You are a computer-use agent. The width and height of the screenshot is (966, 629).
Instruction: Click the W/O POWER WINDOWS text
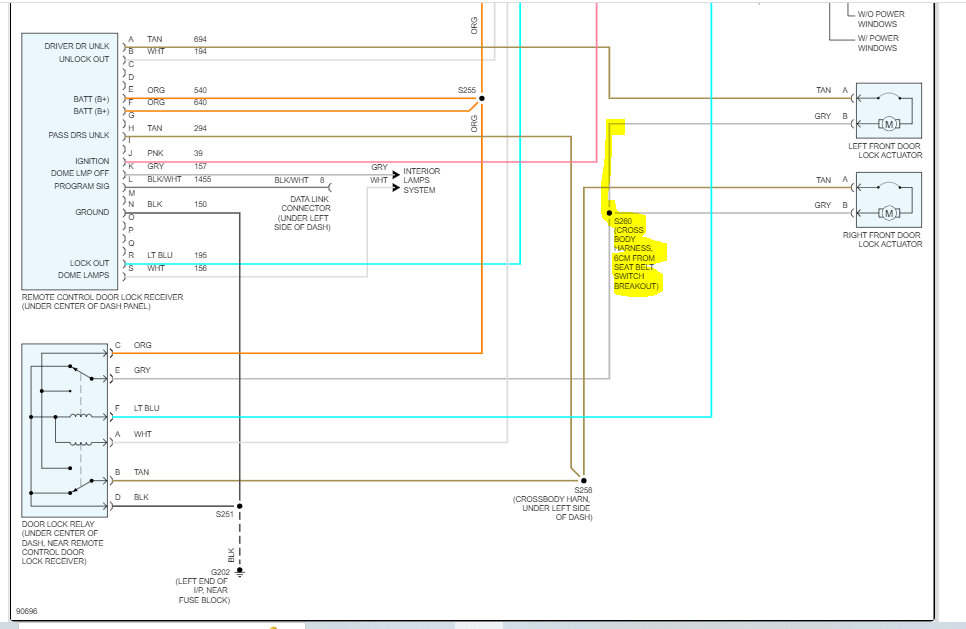pyautogui.click(x=881, y=19)
